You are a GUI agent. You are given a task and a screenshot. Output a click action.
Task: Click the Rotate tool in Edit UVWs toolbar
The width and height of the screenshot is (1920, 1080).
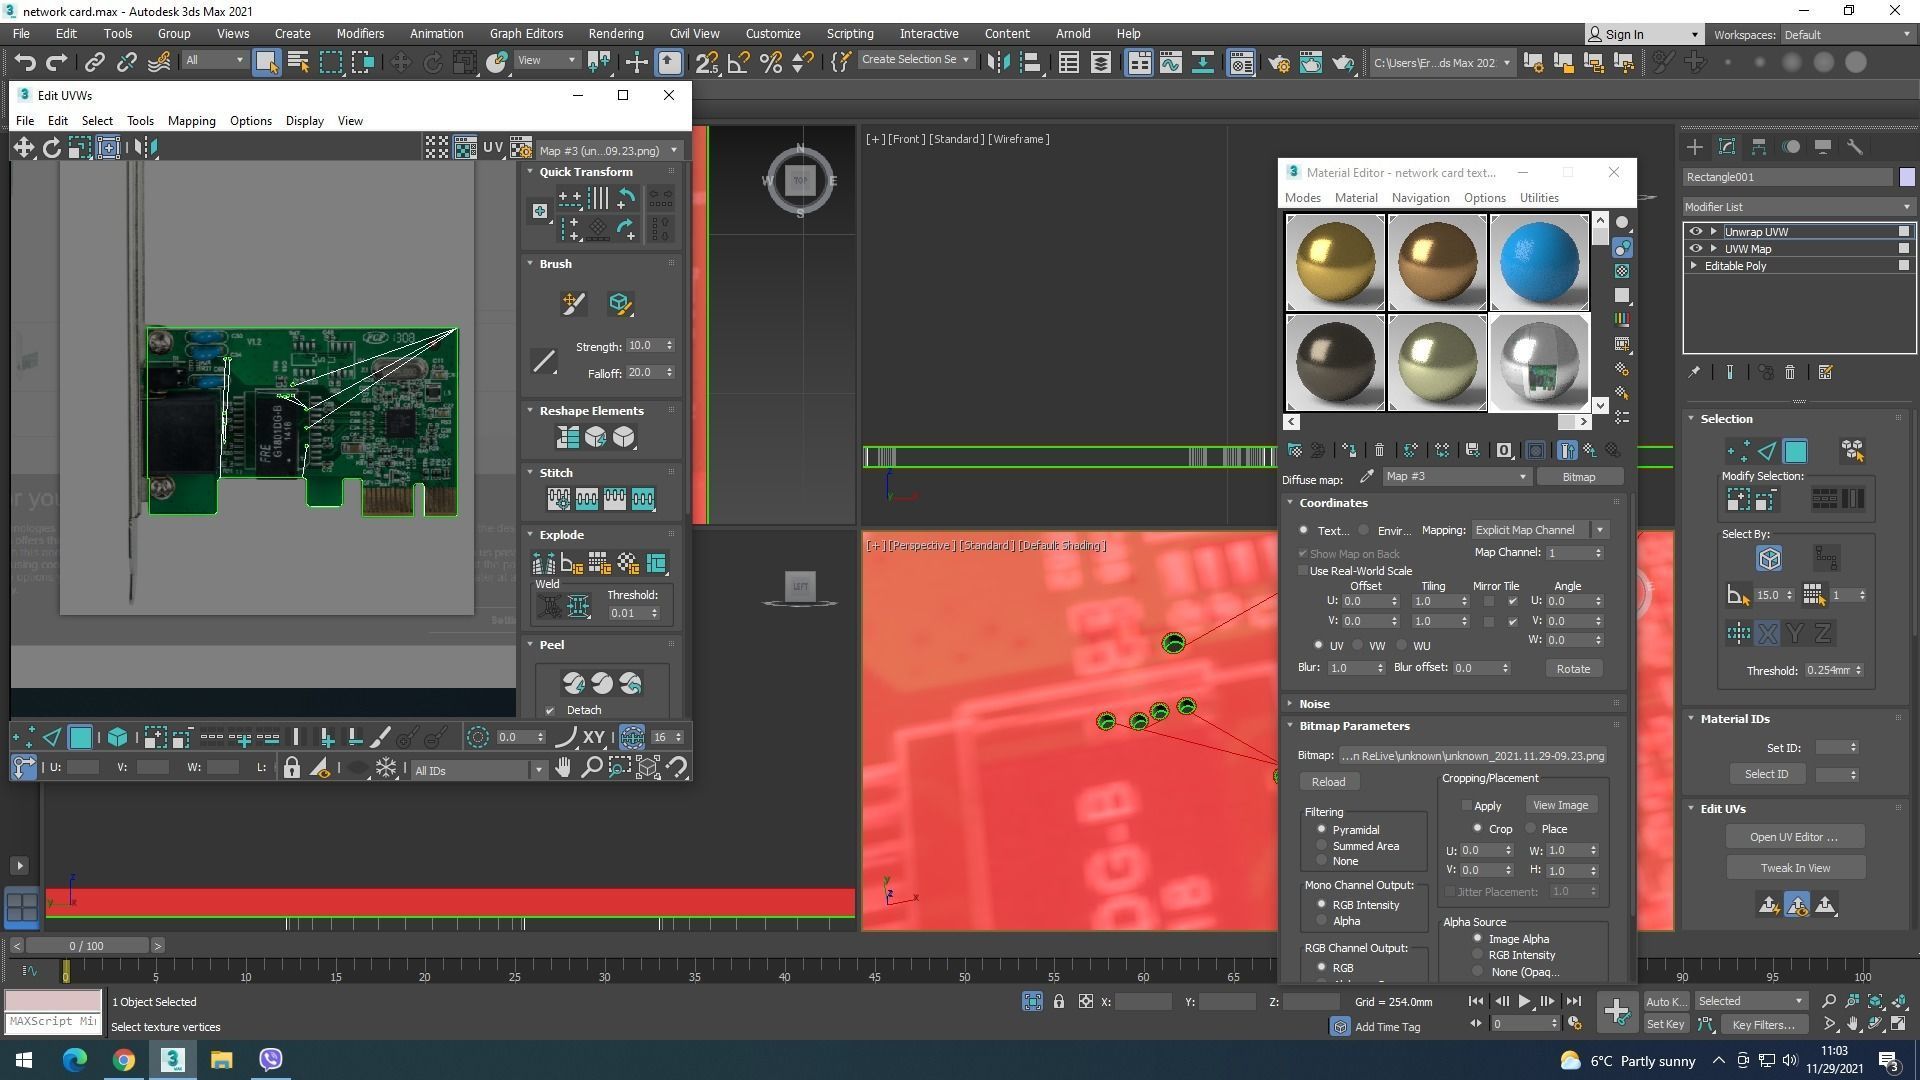pos(51,148)
